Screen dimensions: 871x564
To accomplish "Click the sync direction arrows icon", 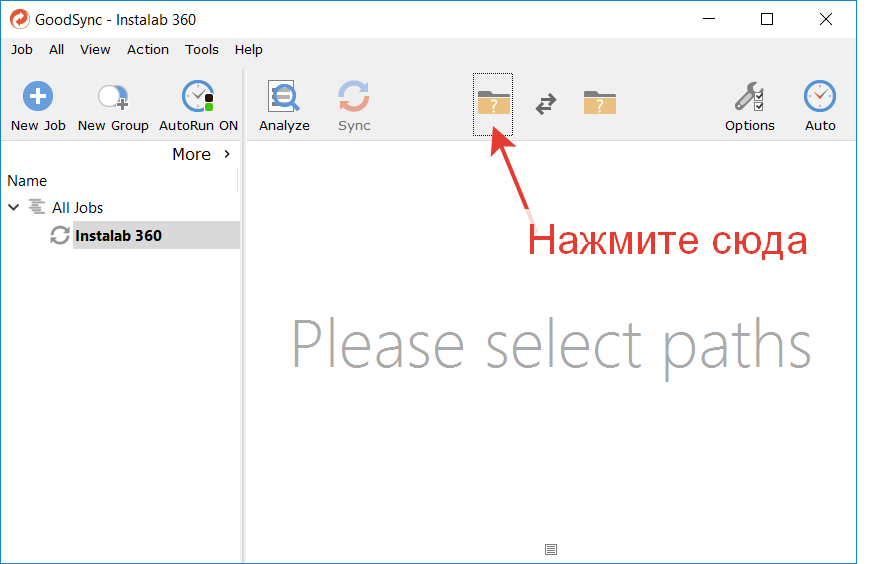I will (546, 104).
